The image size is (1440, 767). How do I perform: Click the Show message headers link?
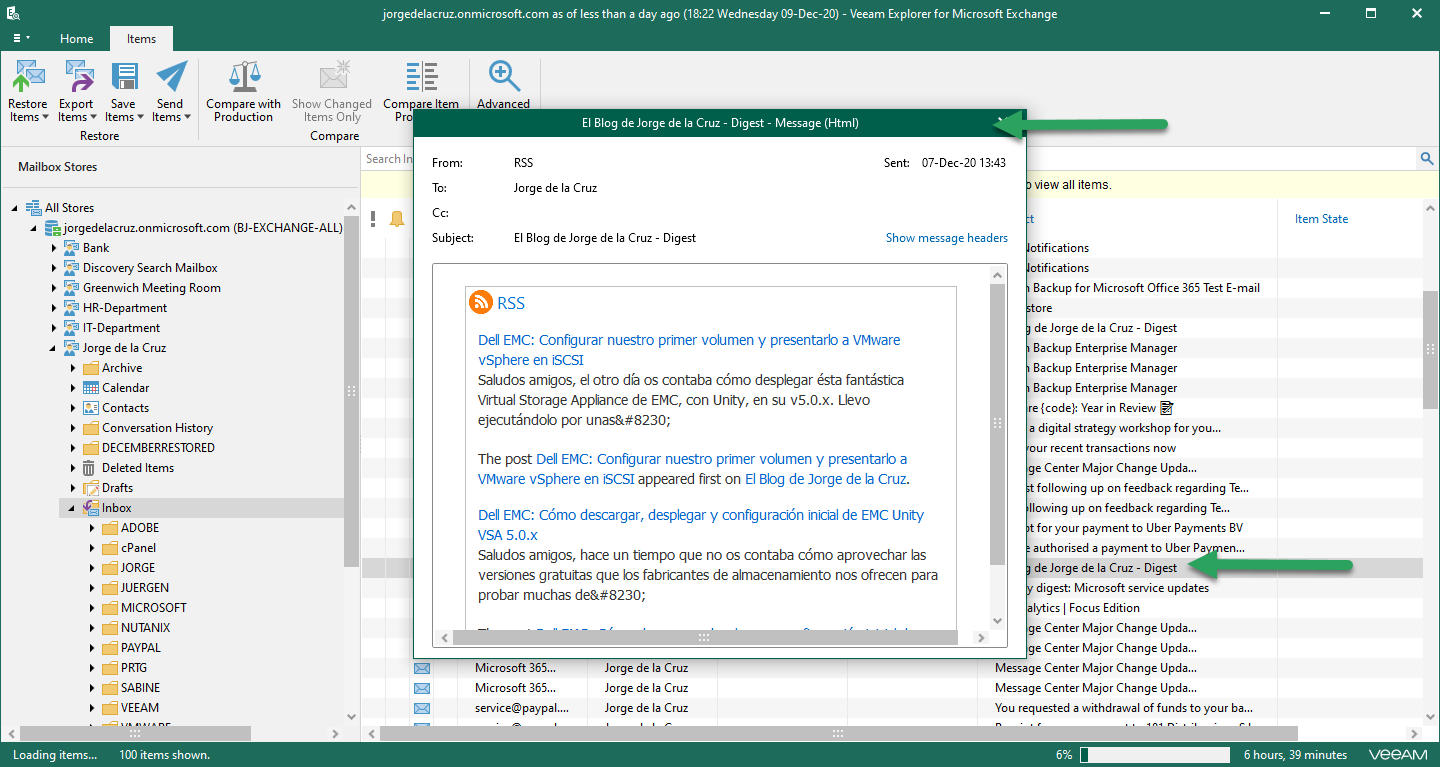click(x=946, y=238)
